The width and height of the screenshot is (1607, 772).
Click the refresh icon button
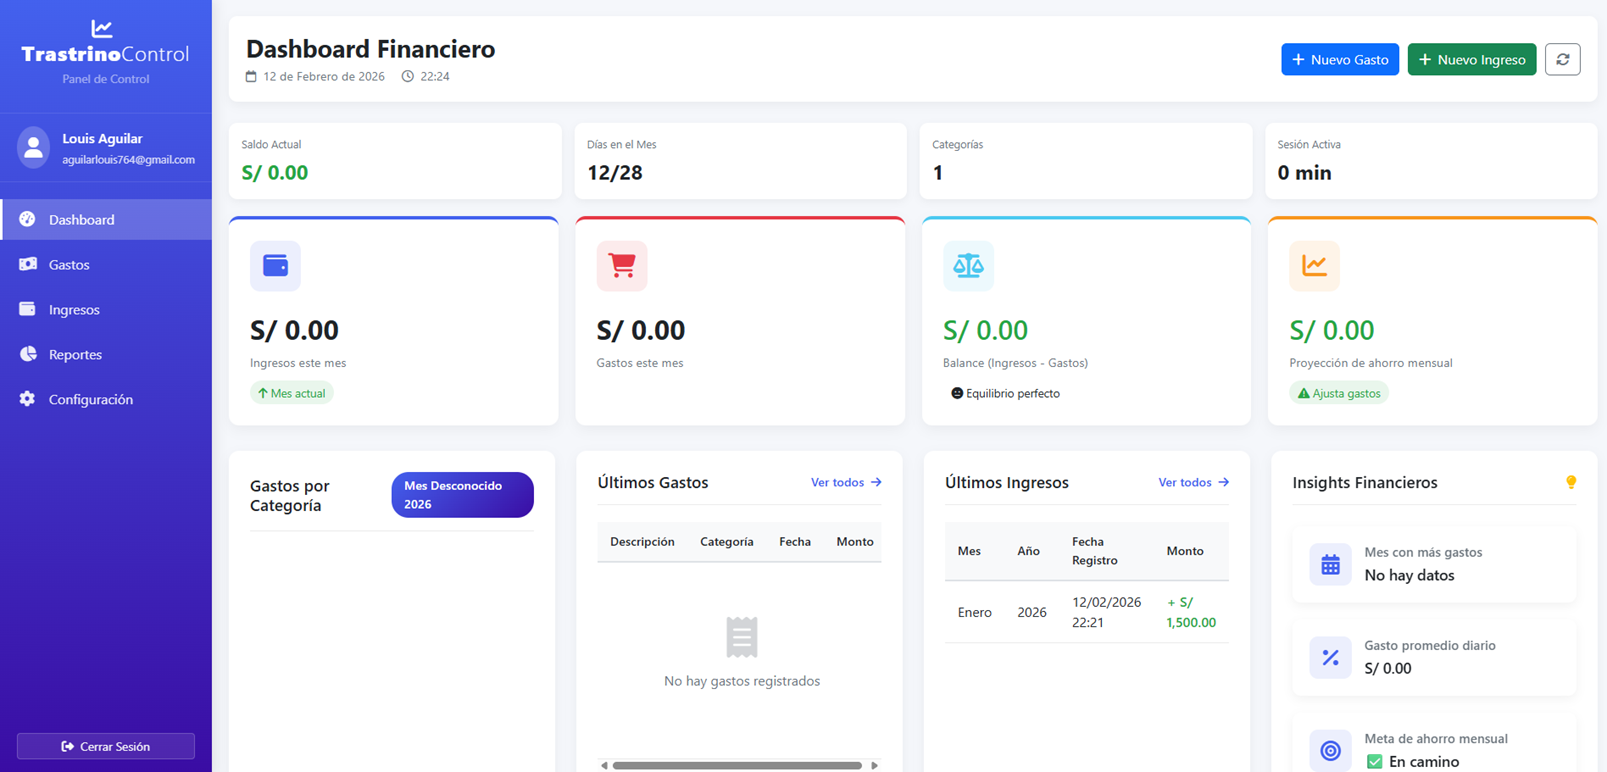click(1562, 60)
